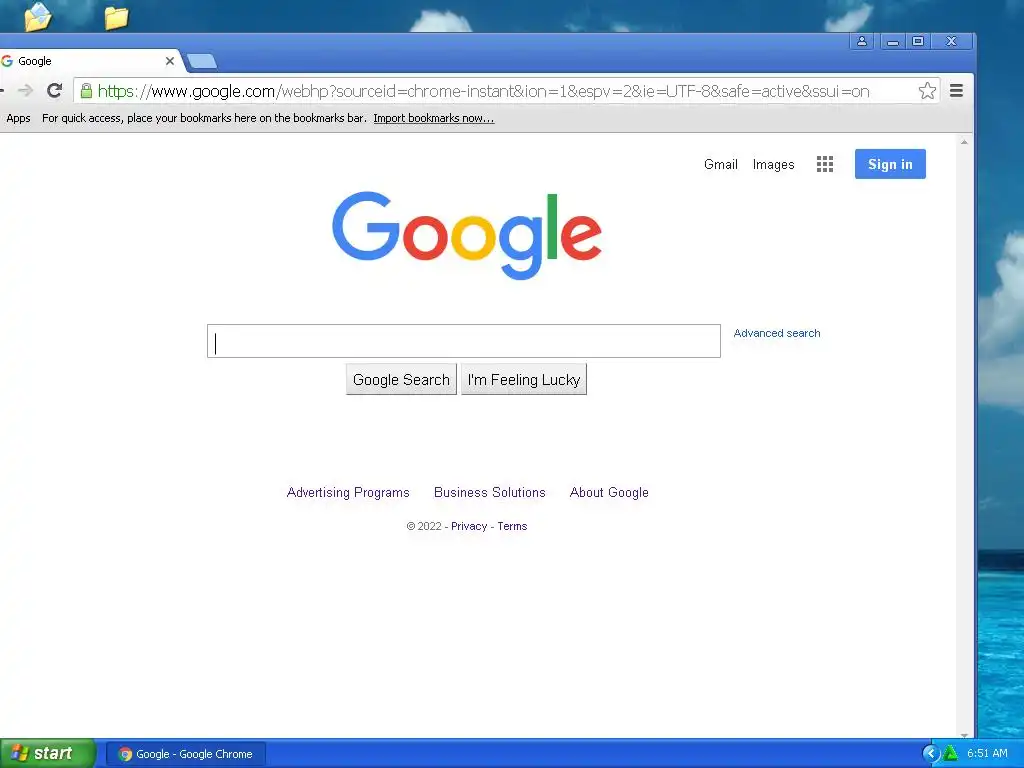1024x768 pixels.
Task: Click Import bookmarks now link
Action: (434, 118)
